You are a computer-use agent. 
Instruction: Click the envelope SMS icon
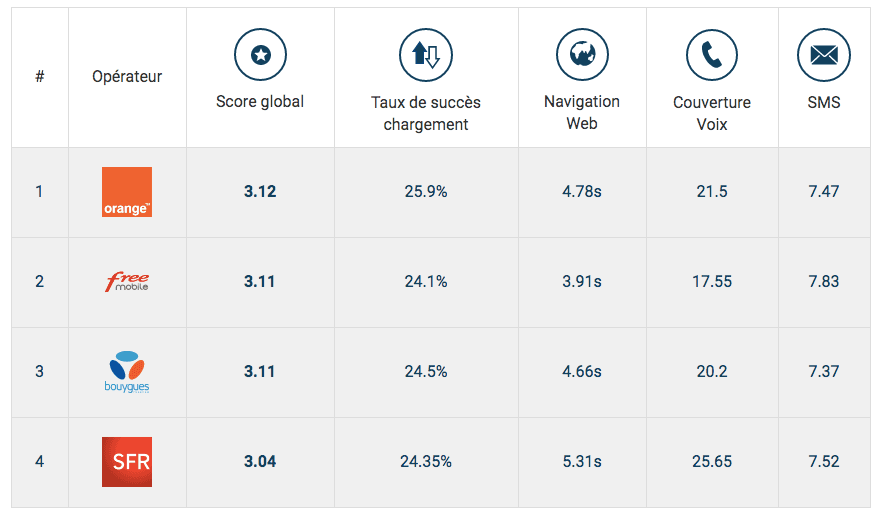pos(823,55)
